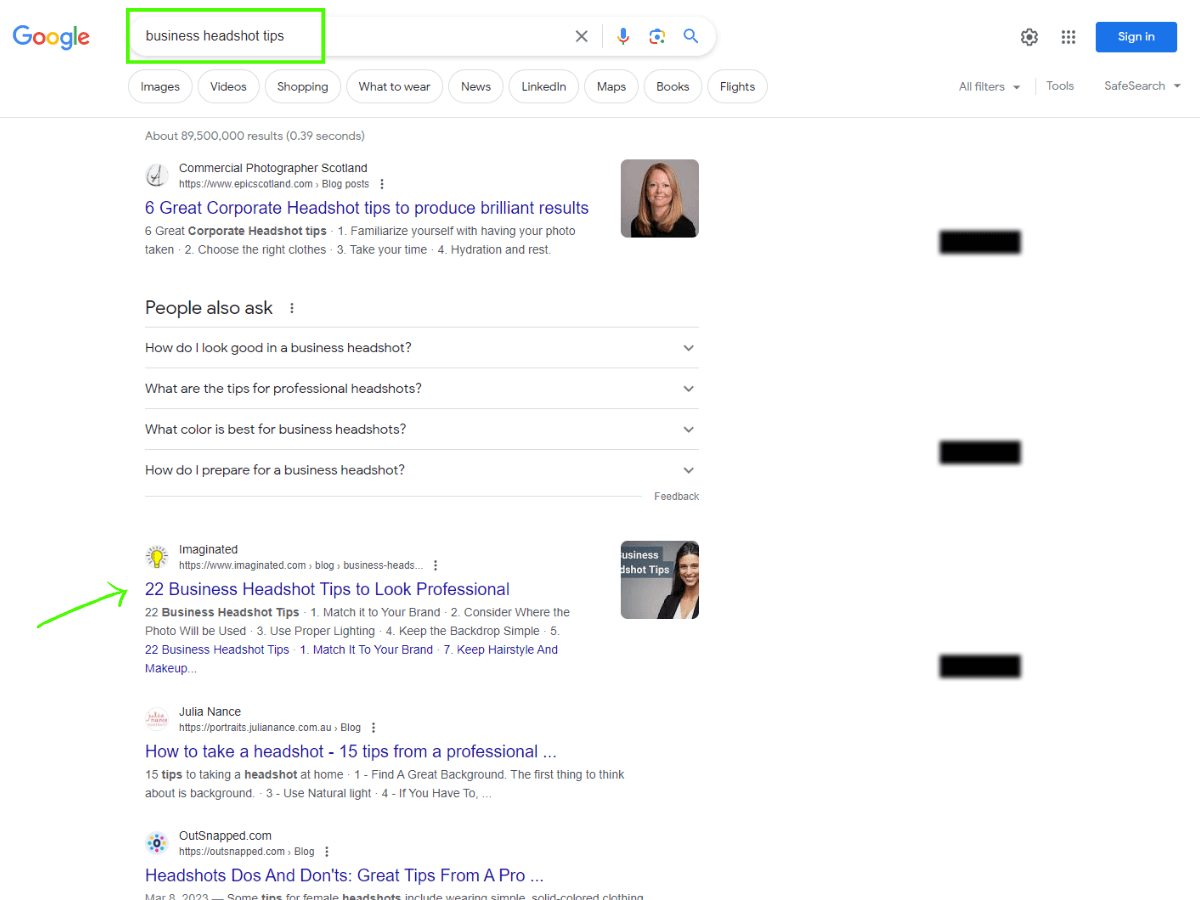This screenshot has height=900, width=1200.
Task: Click the Google logo
Action: tap(51, 37)
